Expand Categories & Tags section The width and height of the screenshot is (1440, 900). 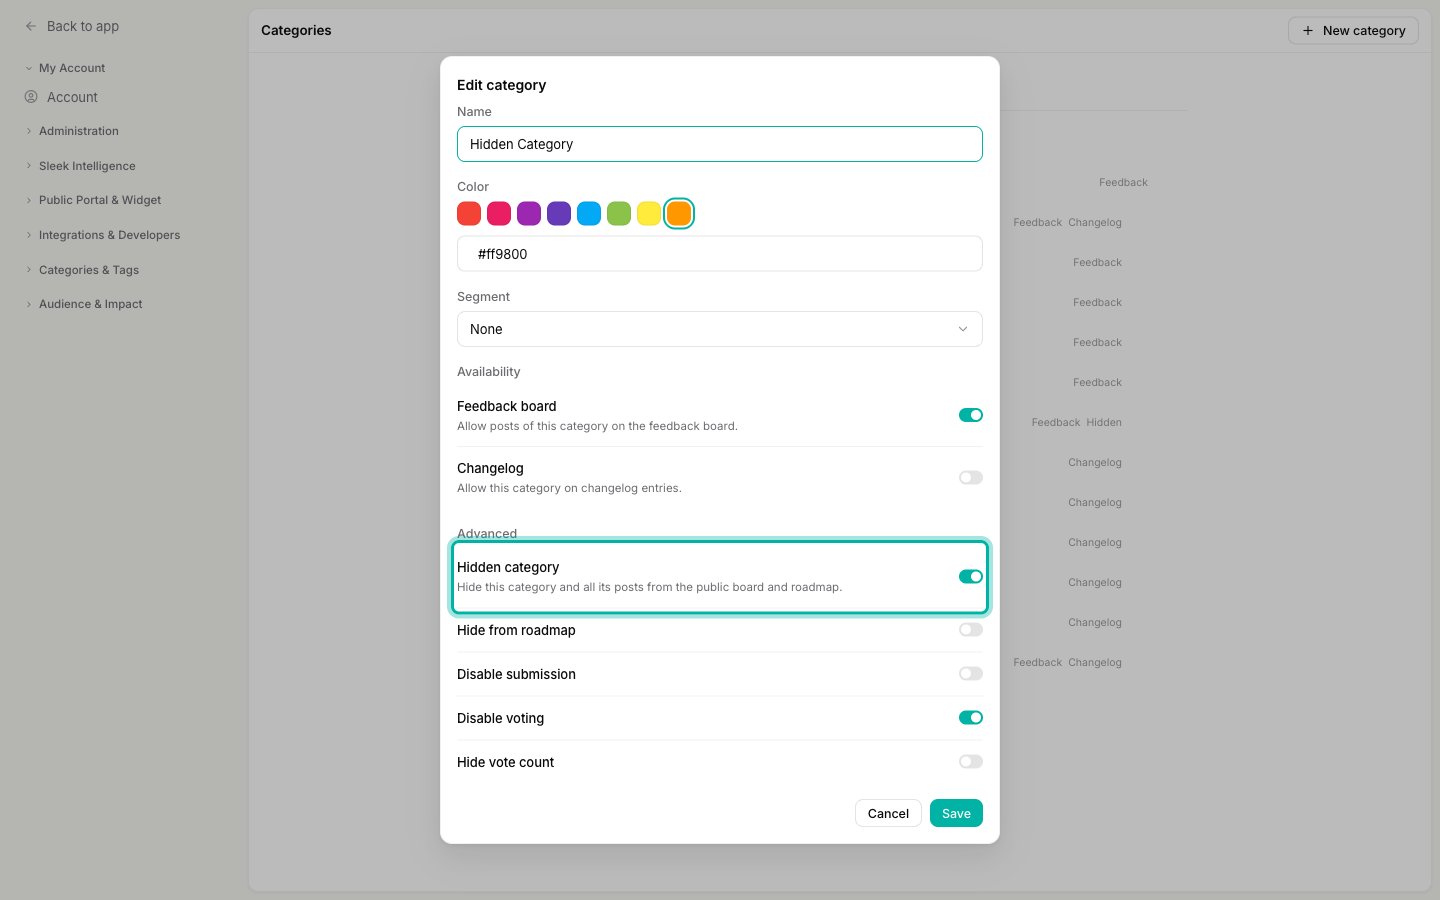pyautogui.click(x=83, y=270)
